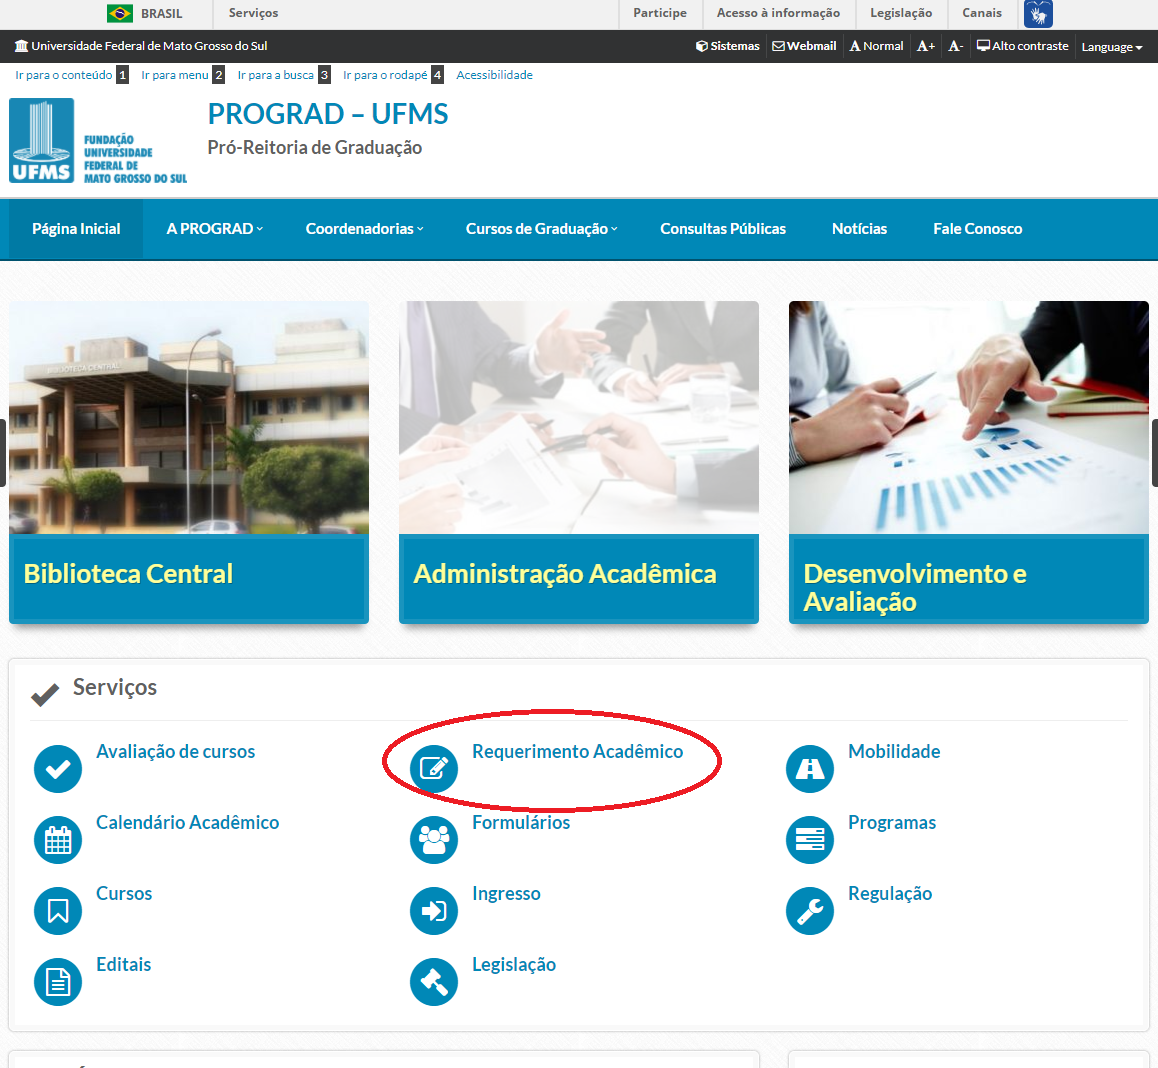Go to the Notícias menu item

tap(859, 229)
